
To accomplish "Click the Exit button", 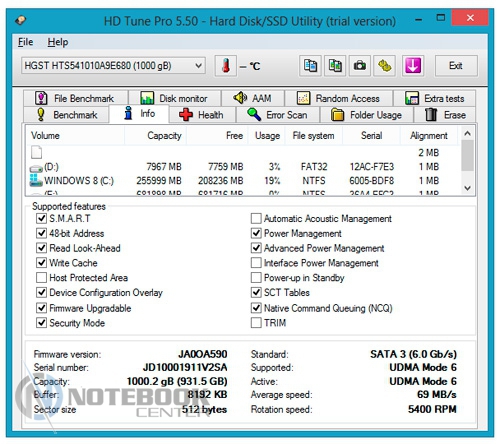I will (x=456, y=66).
